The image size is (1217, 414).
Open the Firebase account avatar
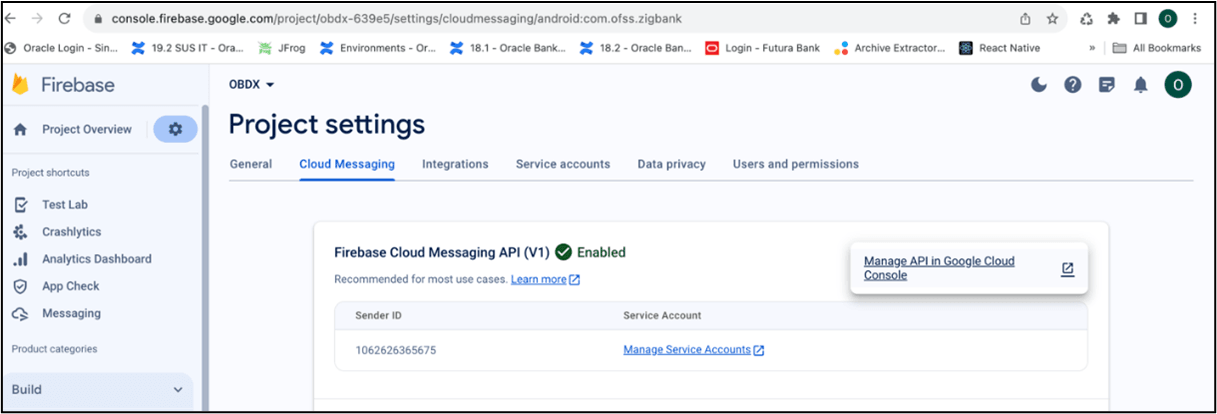(x=1178, y=85)
